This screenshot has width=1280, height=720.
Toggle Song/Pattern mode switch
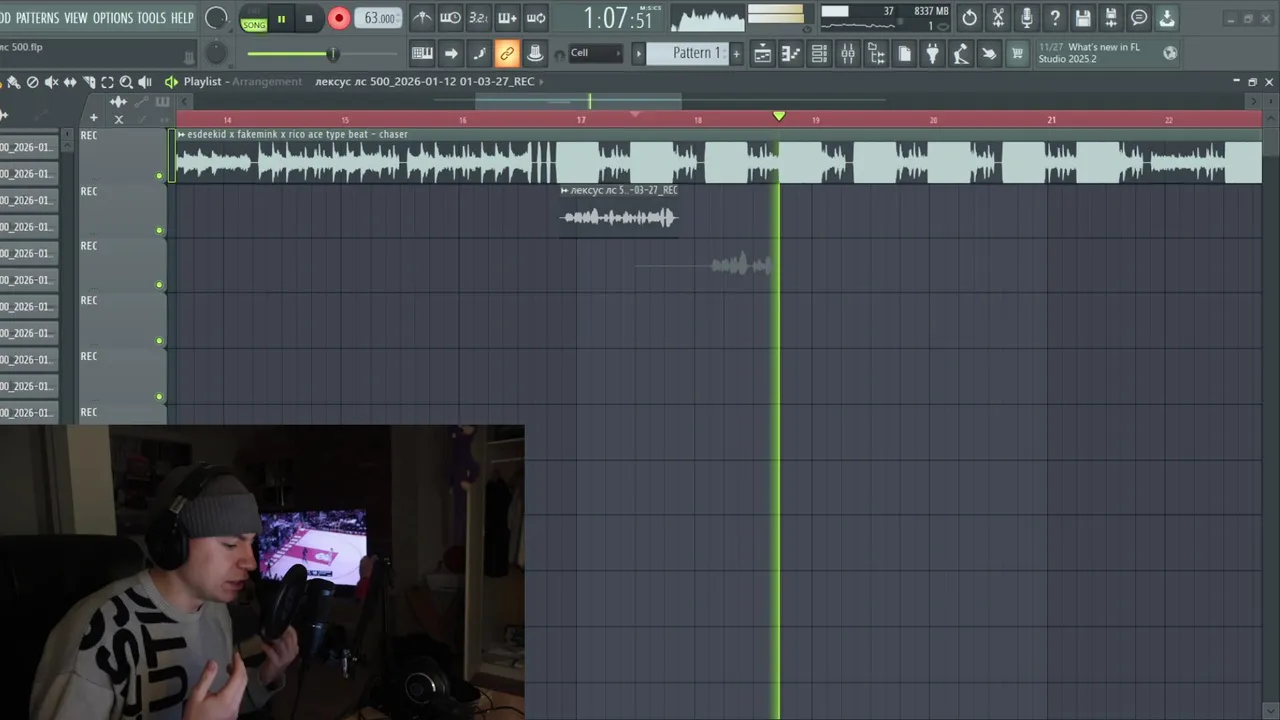(254, 19)
